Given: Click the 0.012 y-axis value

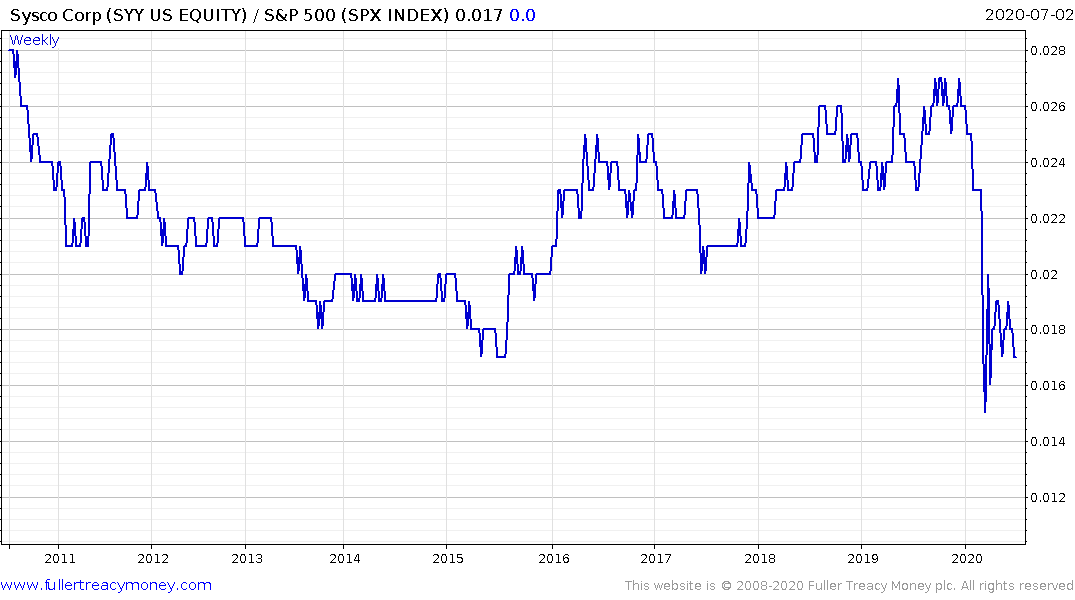Looking at the screenshot, I should click(1048, 498).
